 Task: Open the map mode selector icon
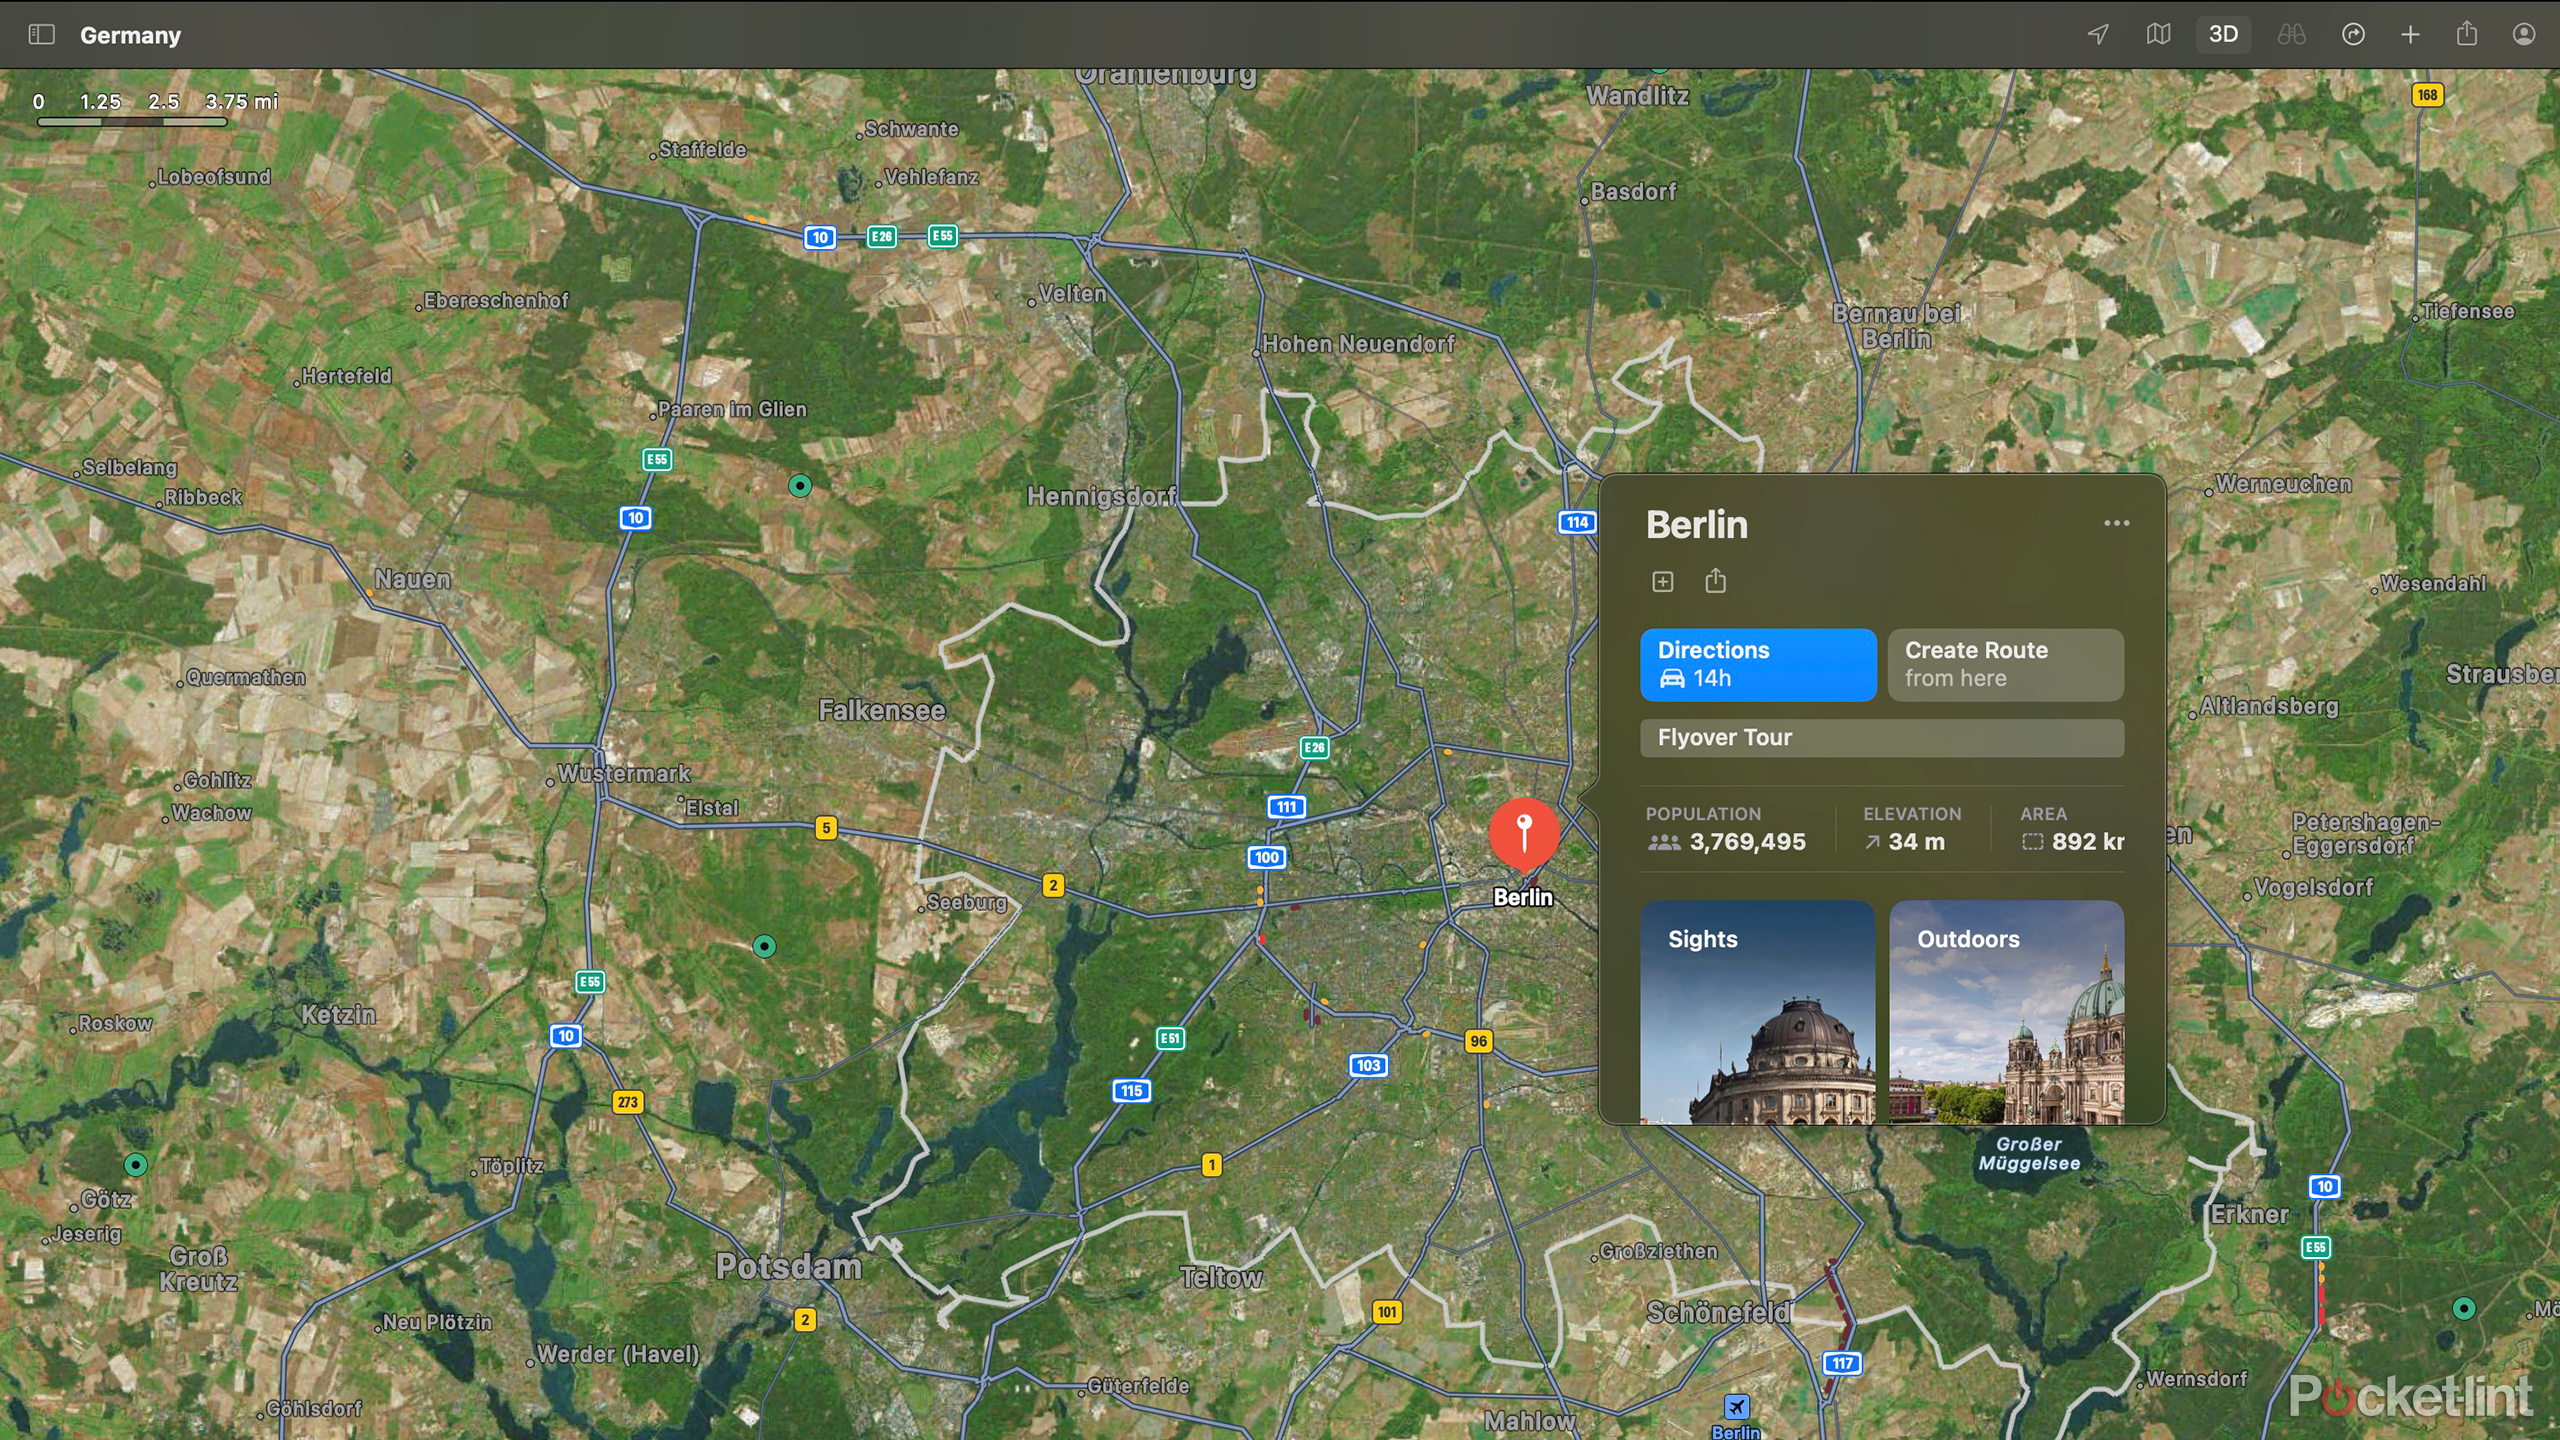point(2158,35)
